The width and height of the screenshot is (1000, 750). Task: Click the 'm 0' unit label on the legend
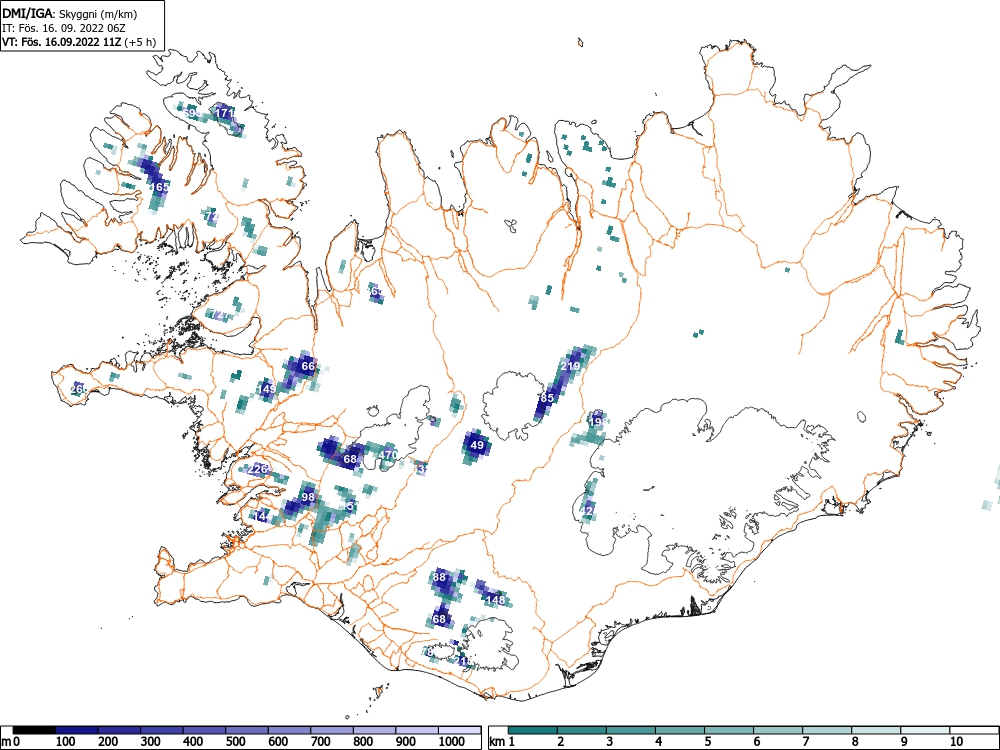pyautogui.click(x=12, y=742)
